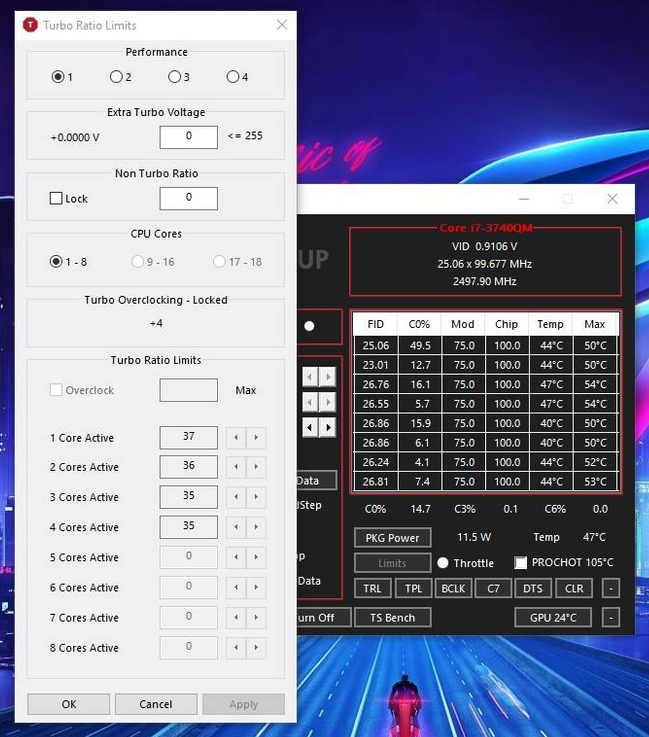Confirm with the OK button
This screenshot has height=737, width=649.
tap(69, 704)
